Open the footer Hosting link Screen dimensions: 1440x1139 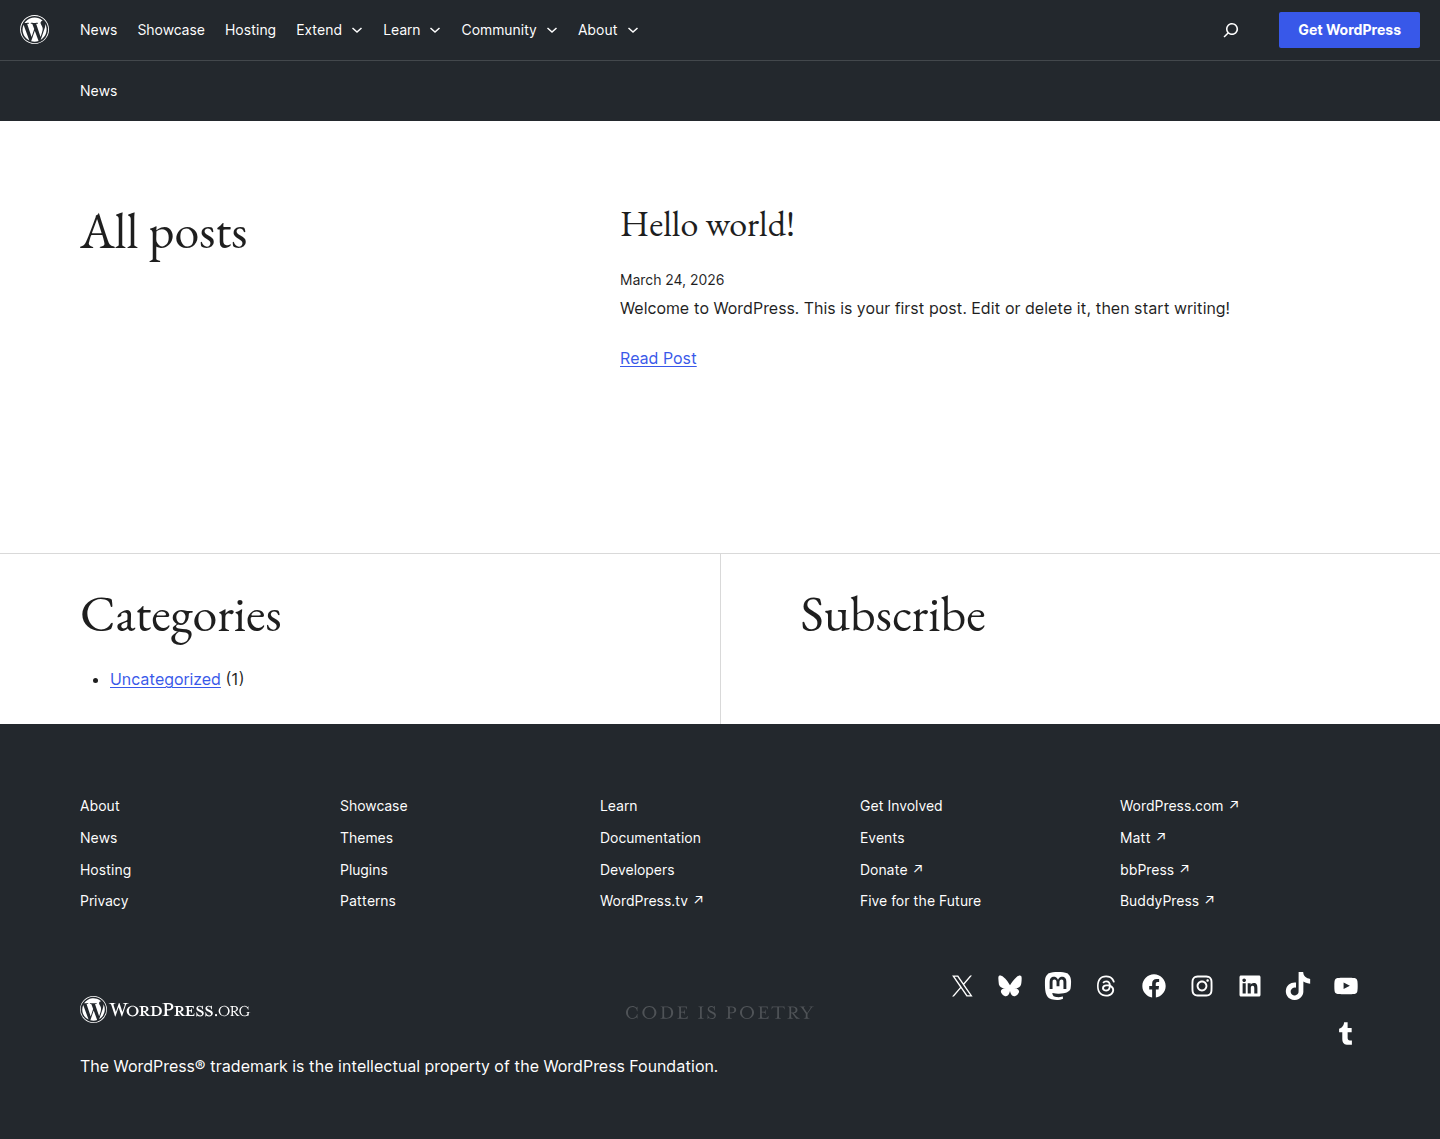click(x=105, y=870)
